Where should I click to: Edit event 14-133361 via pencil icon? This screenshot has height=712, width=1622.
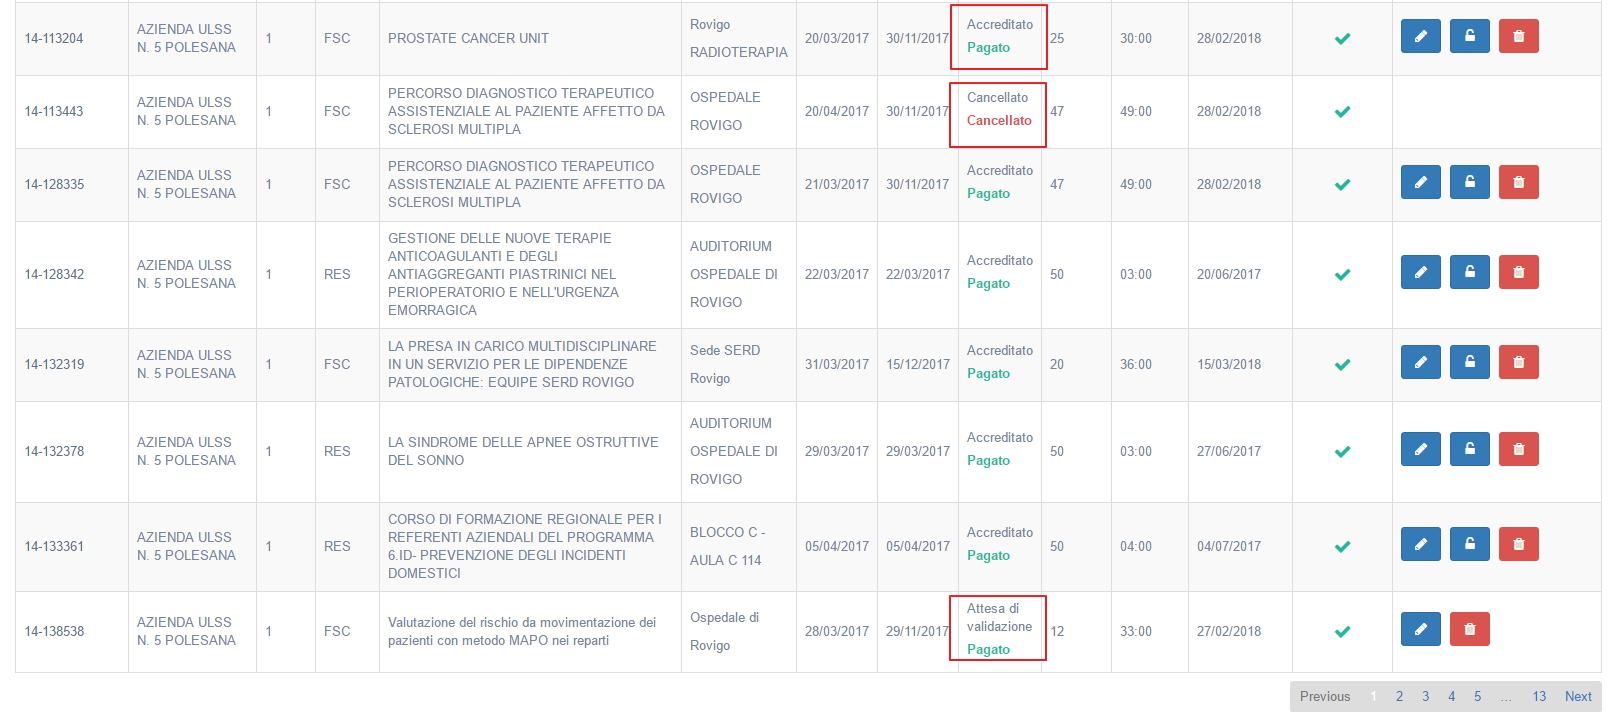pos(1420,544)
